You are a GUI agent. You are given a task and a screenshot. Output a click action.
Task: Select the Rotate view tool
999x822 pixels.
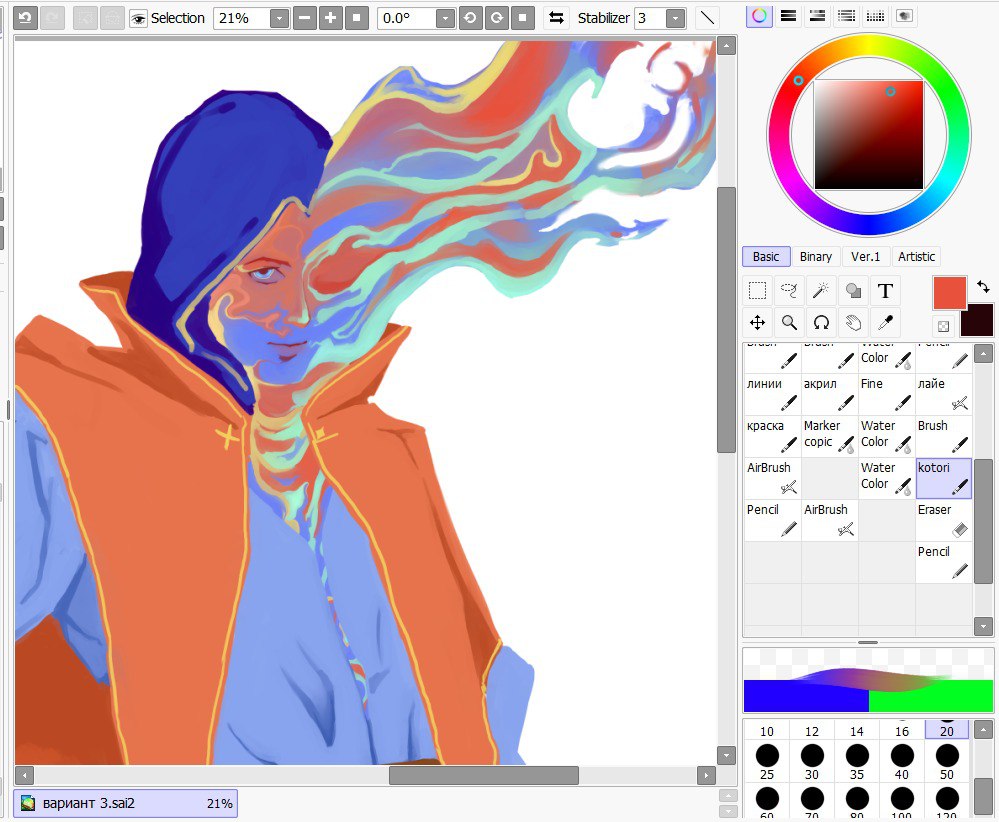point(821,322)
